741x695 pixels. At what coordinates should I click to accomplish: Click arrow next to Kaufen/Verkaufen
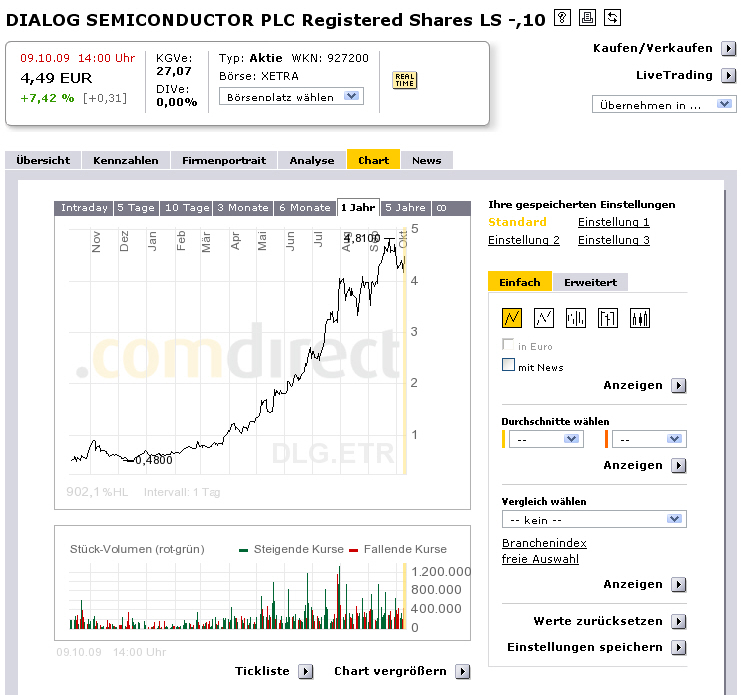pyautogui.click(x=728, y=48)
